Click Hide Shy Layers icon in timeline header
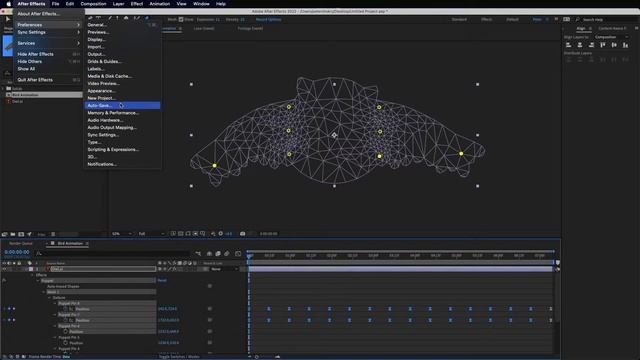640x360 pixels. pyautogui.click(x=209, y=254)
